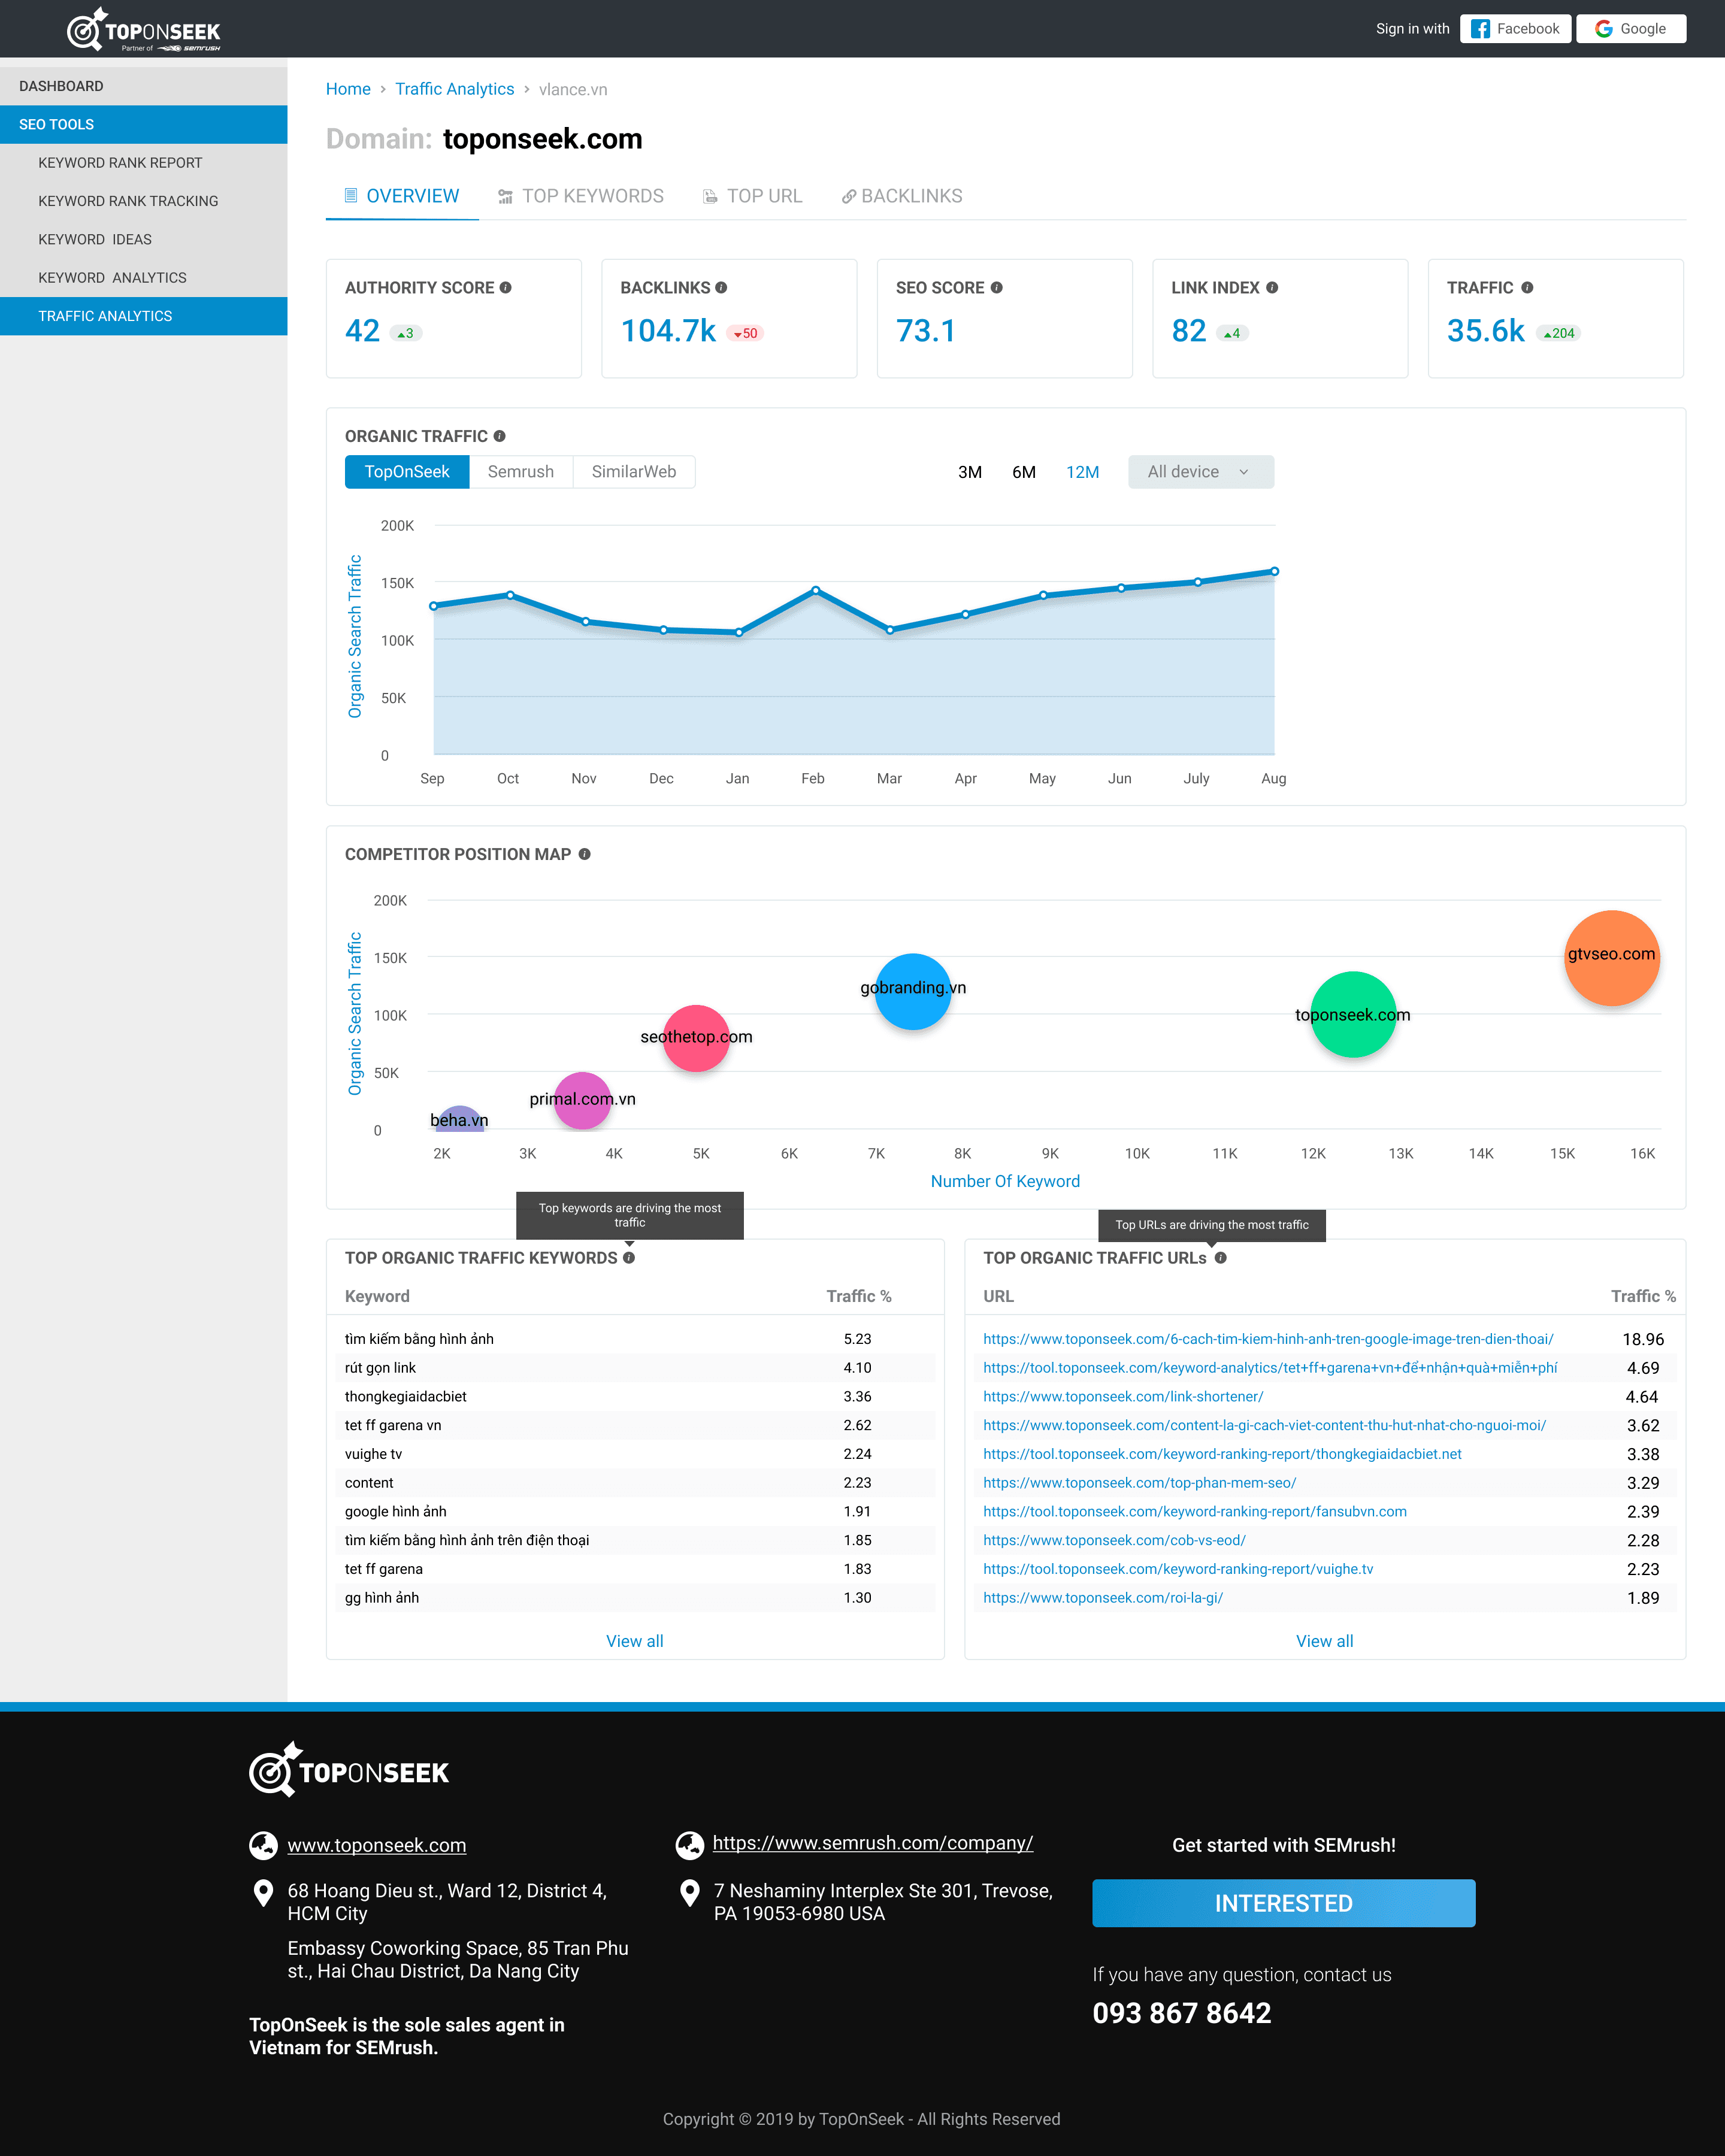Viewport: 1725px width, 2156px height.
Task: Click the Feb data point on traffic chart
Action: point(816,590)
